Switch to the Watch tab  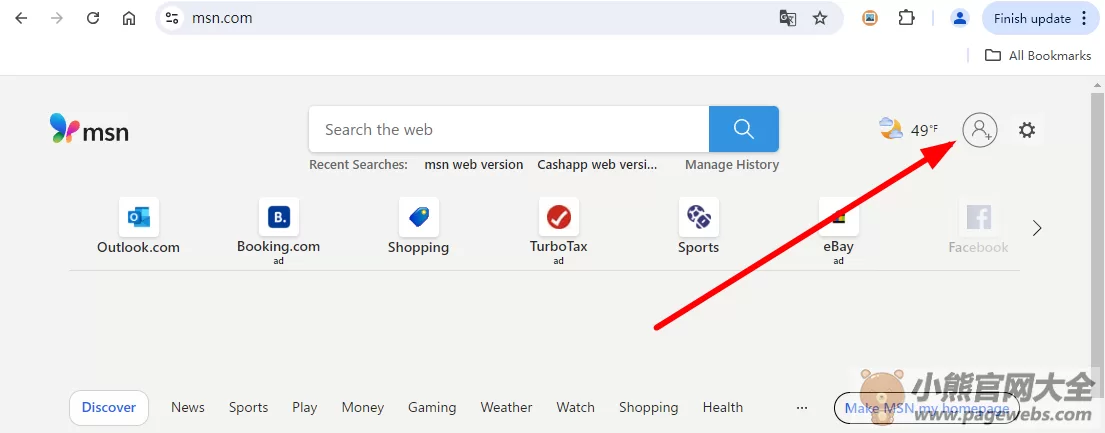coord(575,408)
